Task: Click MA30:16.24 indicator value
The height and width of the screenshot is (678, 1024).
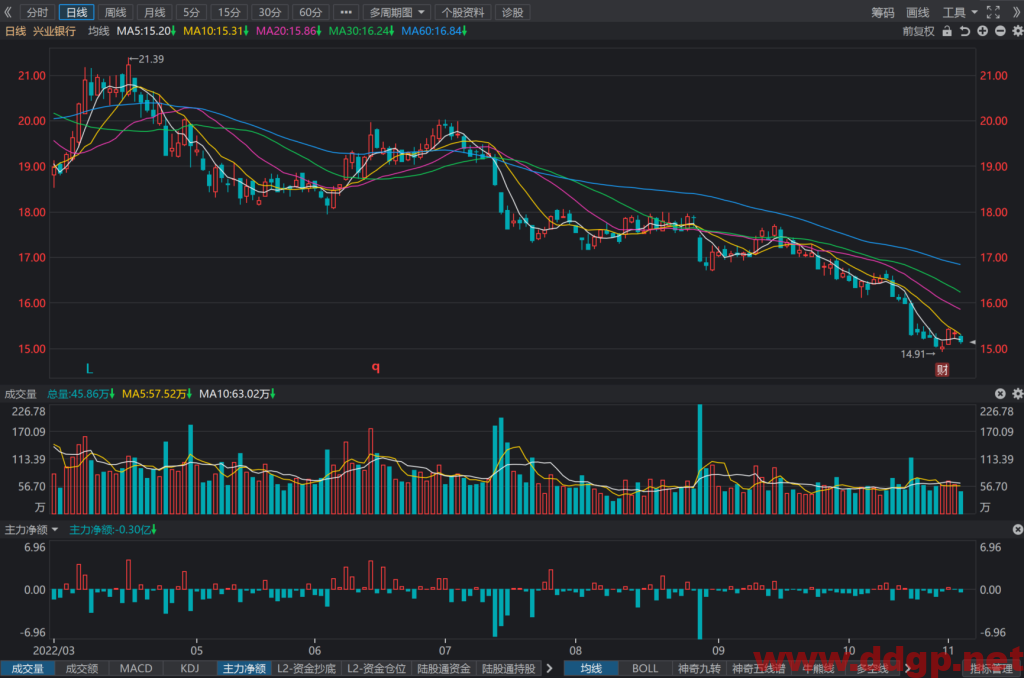Action: (x=361, y=31)
